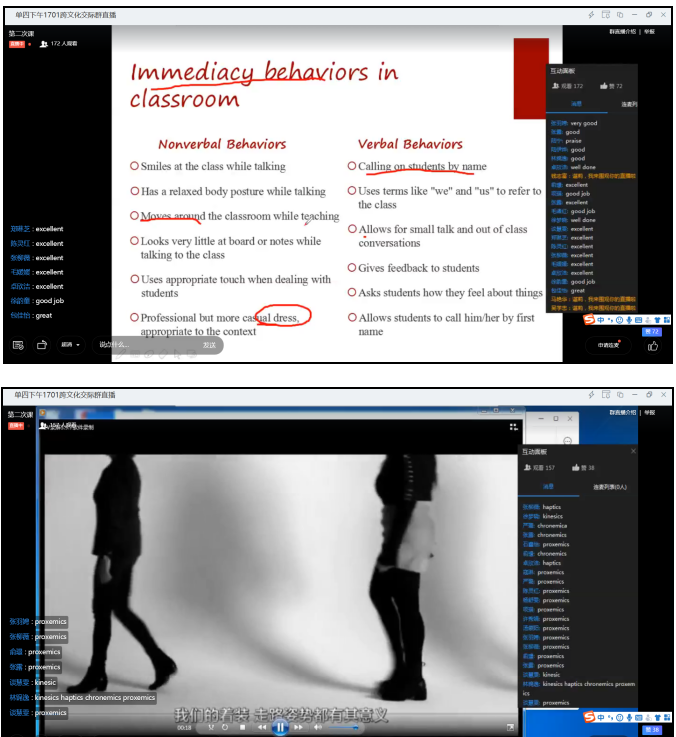Open the toolbox grid icon on top Sogou bar
Image resolution: width=676 pixels, height=737 pixels.
(x=667, y=320)
